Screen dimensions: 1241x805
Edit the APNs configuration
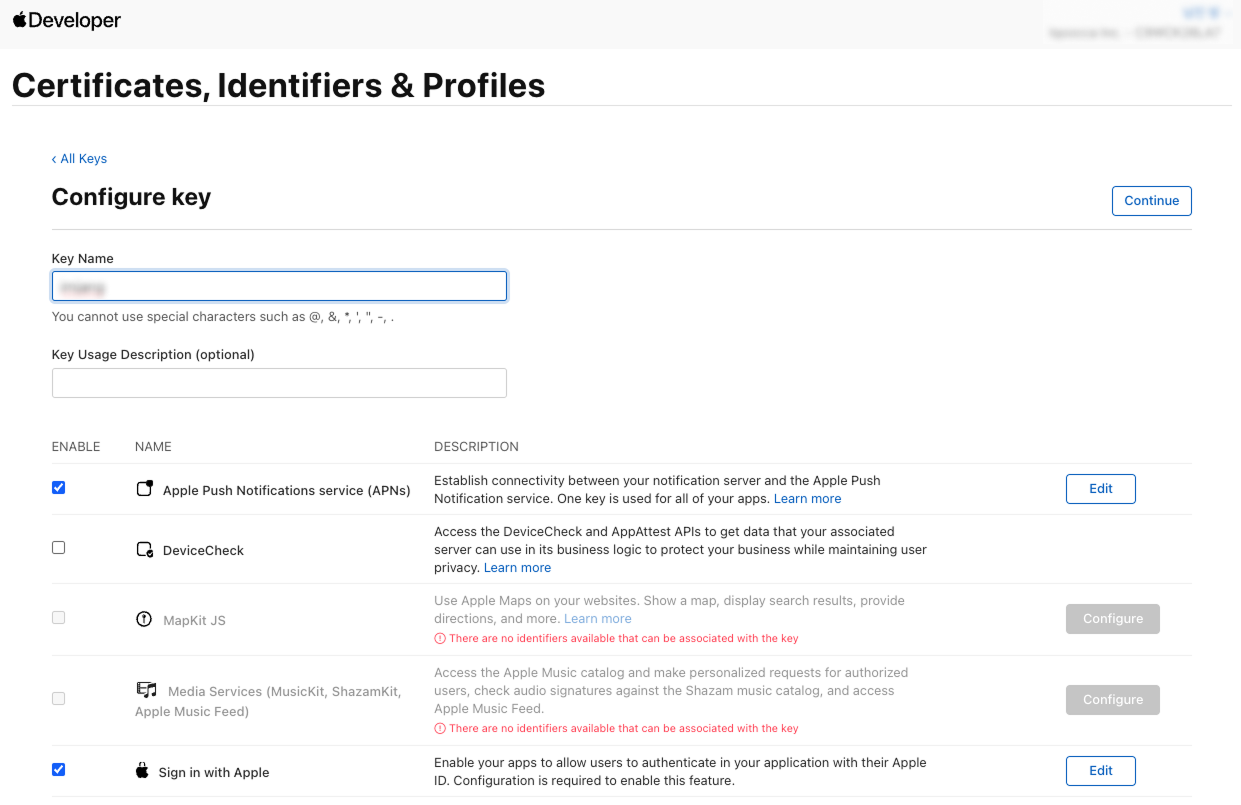[x=1100, y=489]
